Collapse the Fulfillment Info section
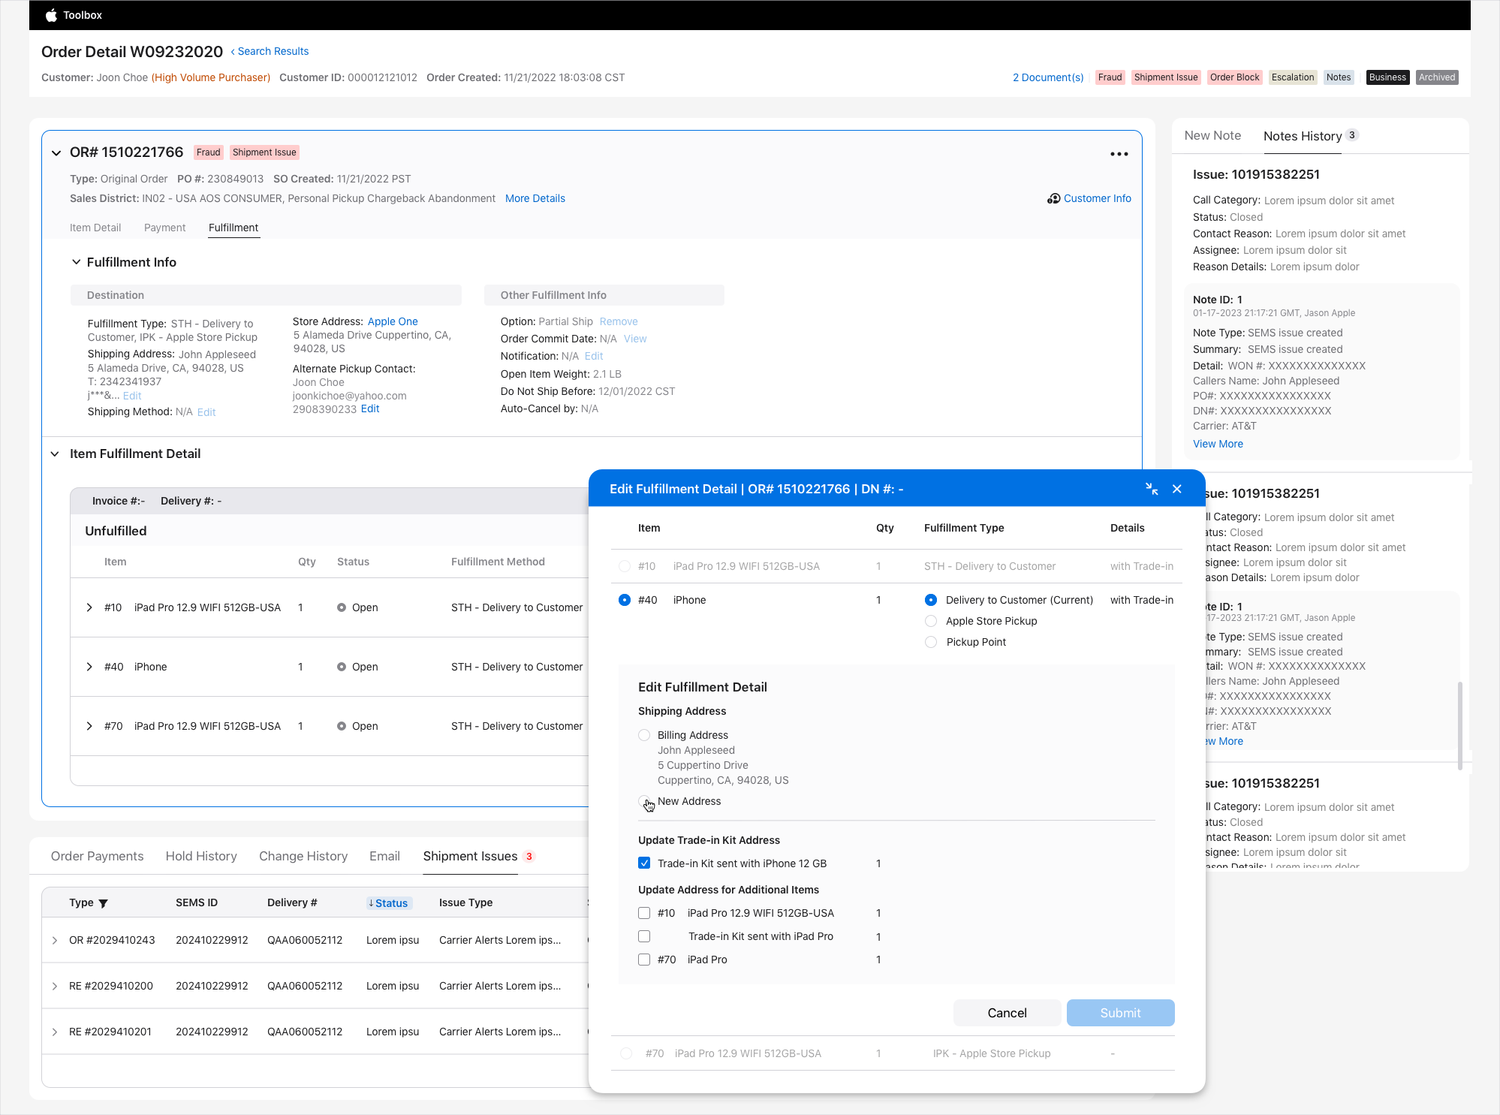The height and width of the screenshot is (1115, 1500). [76, 262]
